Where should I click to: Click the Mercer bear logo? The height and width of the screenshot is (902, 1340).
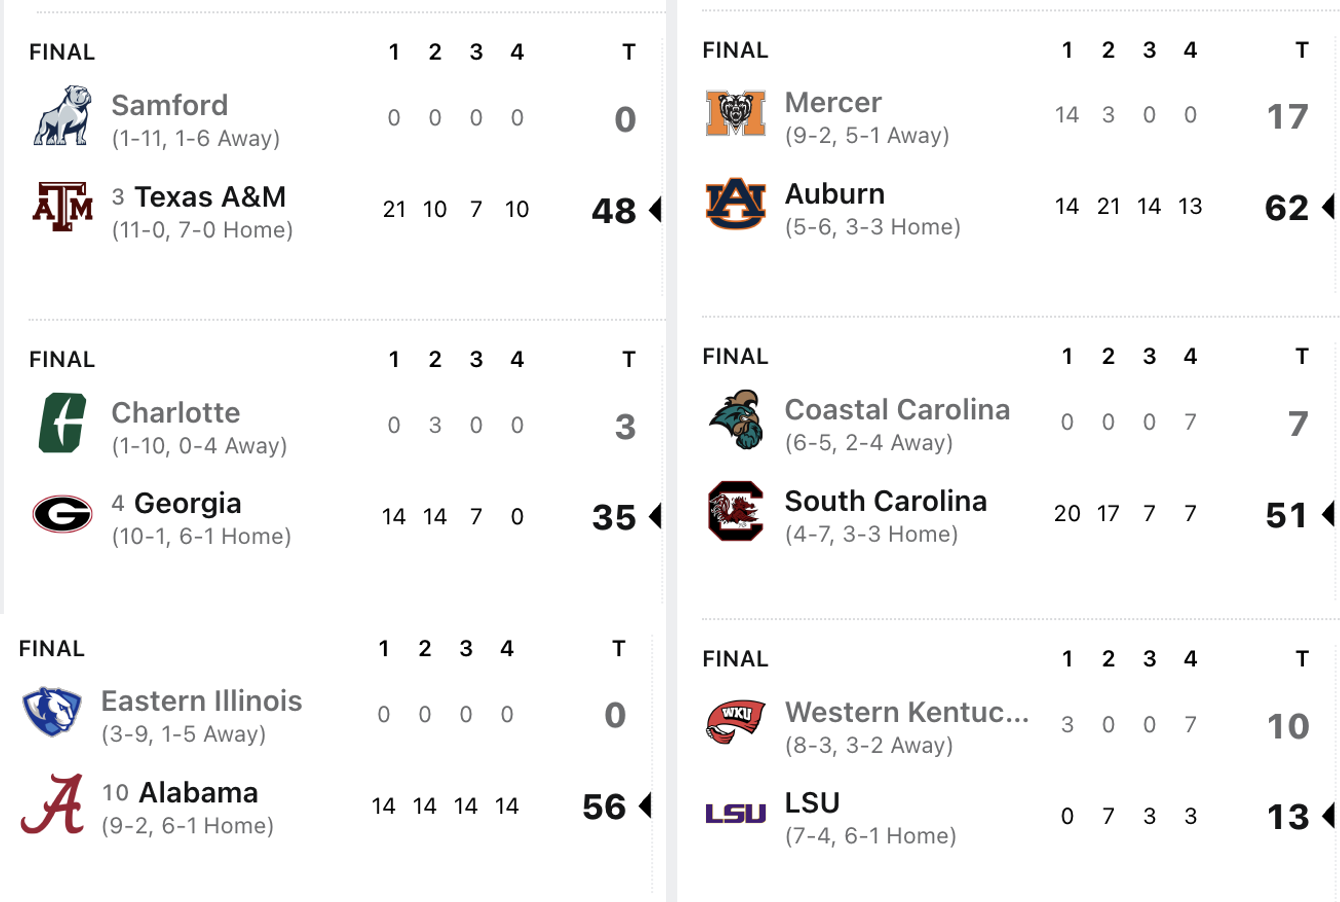pos(735,114)
